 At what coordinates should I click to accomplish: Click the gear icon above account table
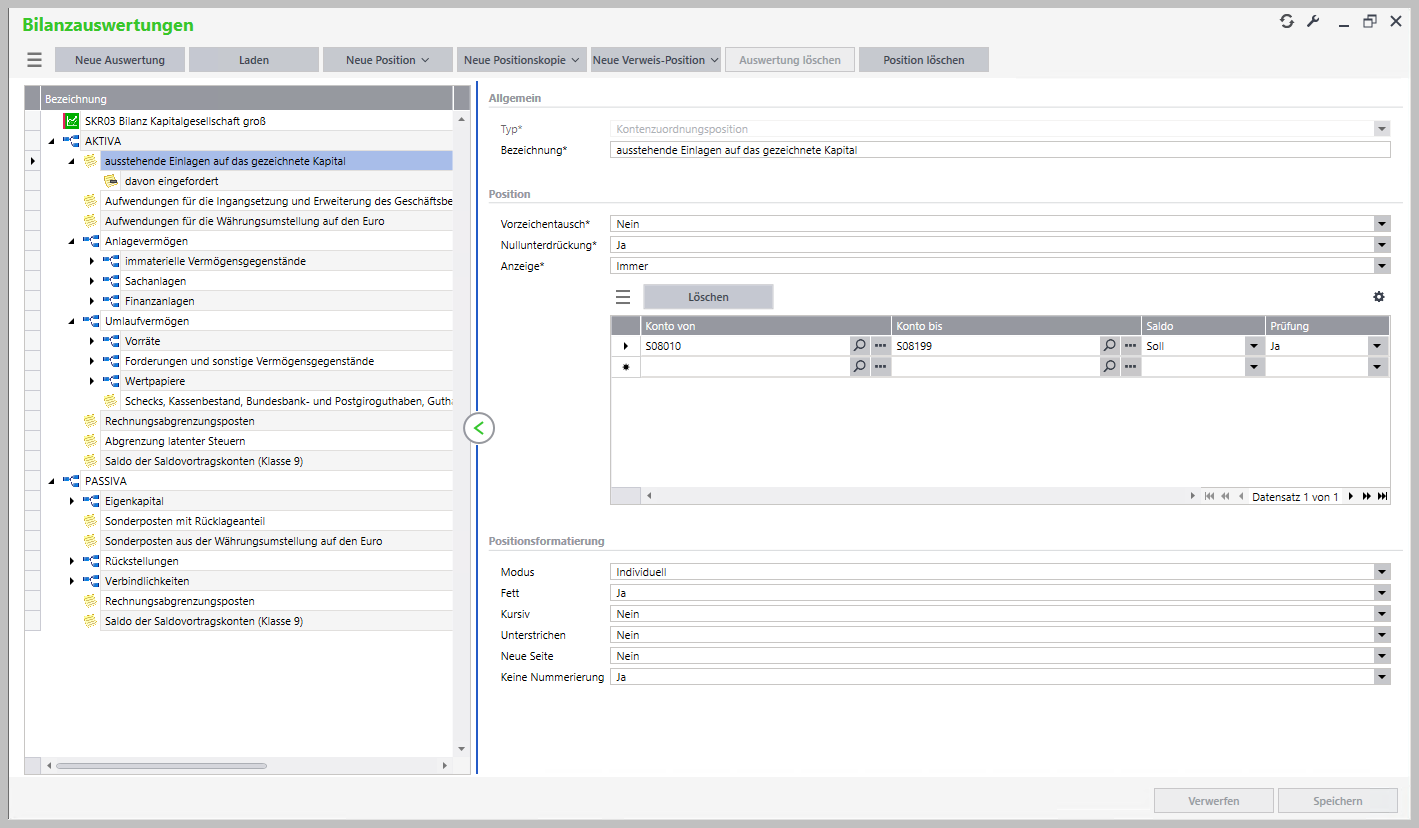pyautogui.click(x=1379, y=297)
